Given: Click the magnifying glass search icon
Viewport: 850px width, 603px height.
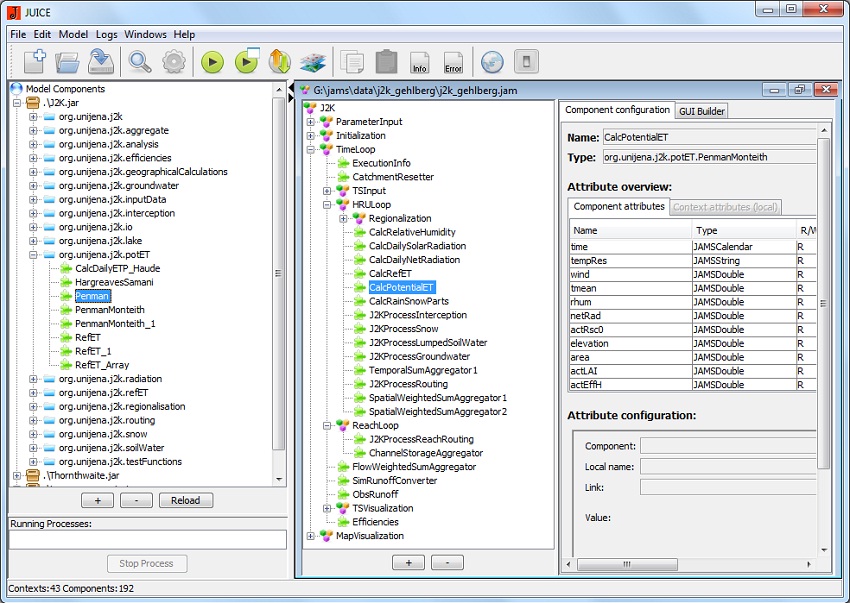Looking at the screenshot, I should click(x=140, y=62).
